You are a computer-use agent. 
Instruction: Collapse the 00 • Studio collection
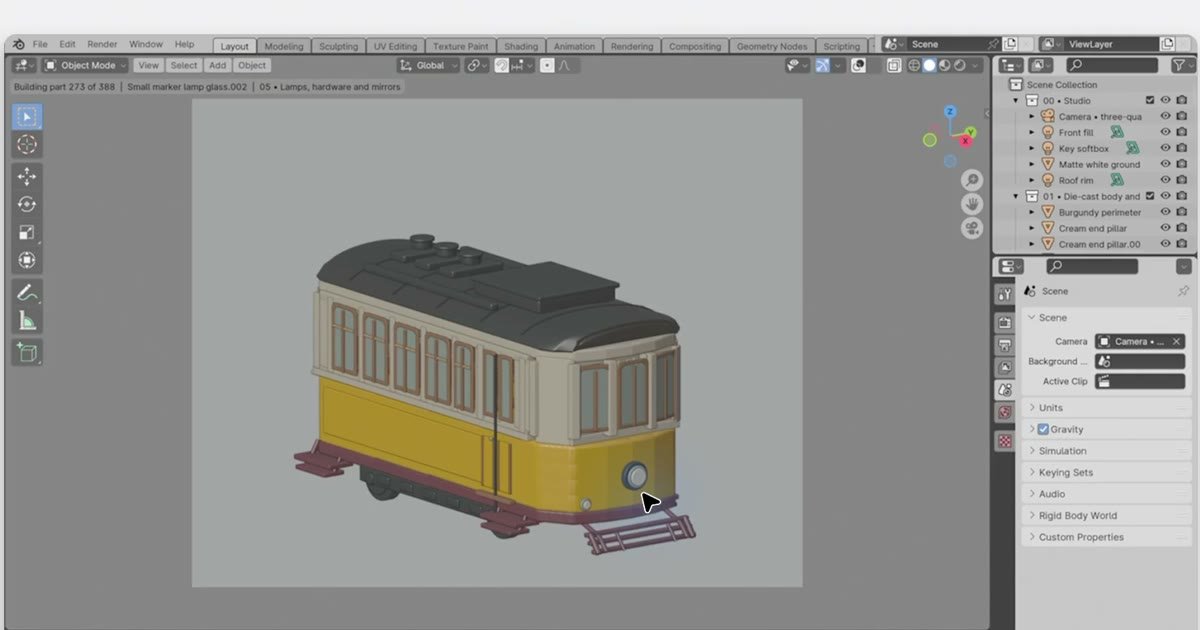(x=1016, y=101)
